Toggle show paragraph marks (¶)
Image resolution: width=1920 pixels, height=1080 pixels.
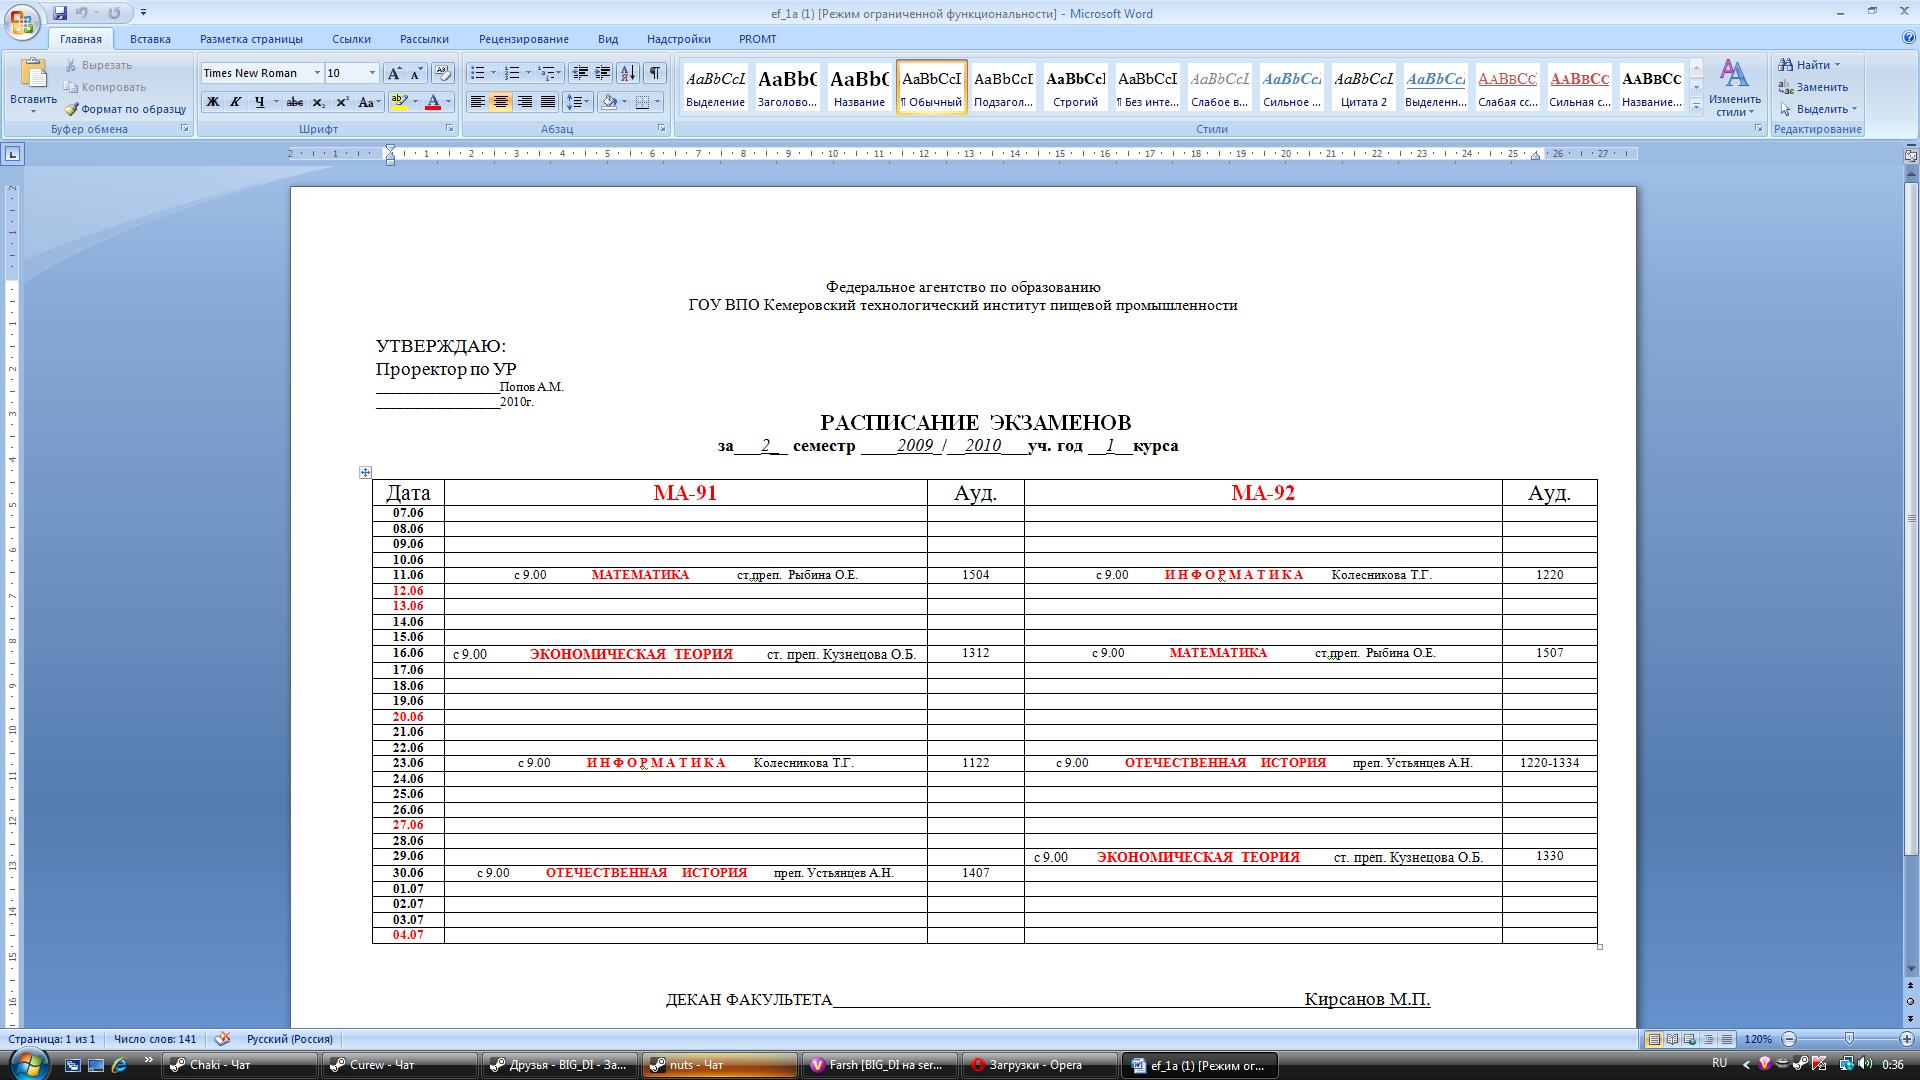654,73
